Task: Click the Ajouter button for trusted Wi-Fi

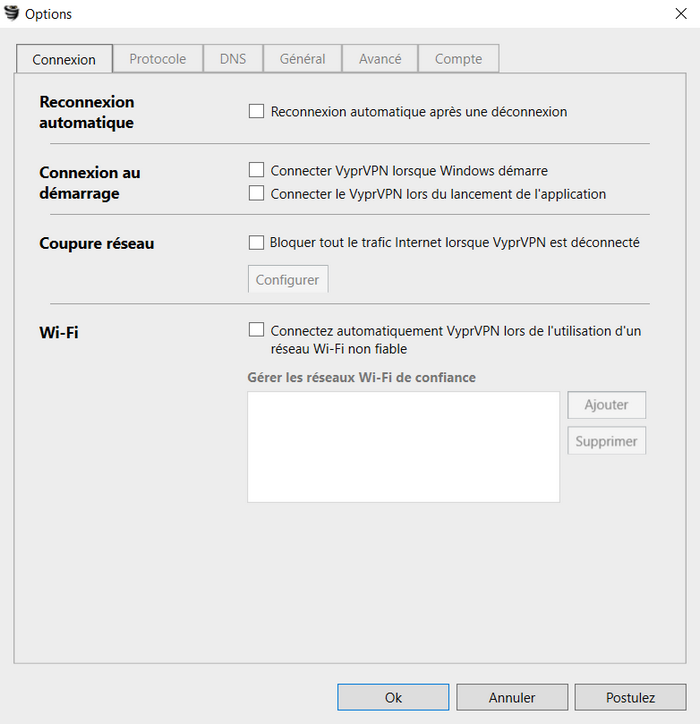Action: 607,405
